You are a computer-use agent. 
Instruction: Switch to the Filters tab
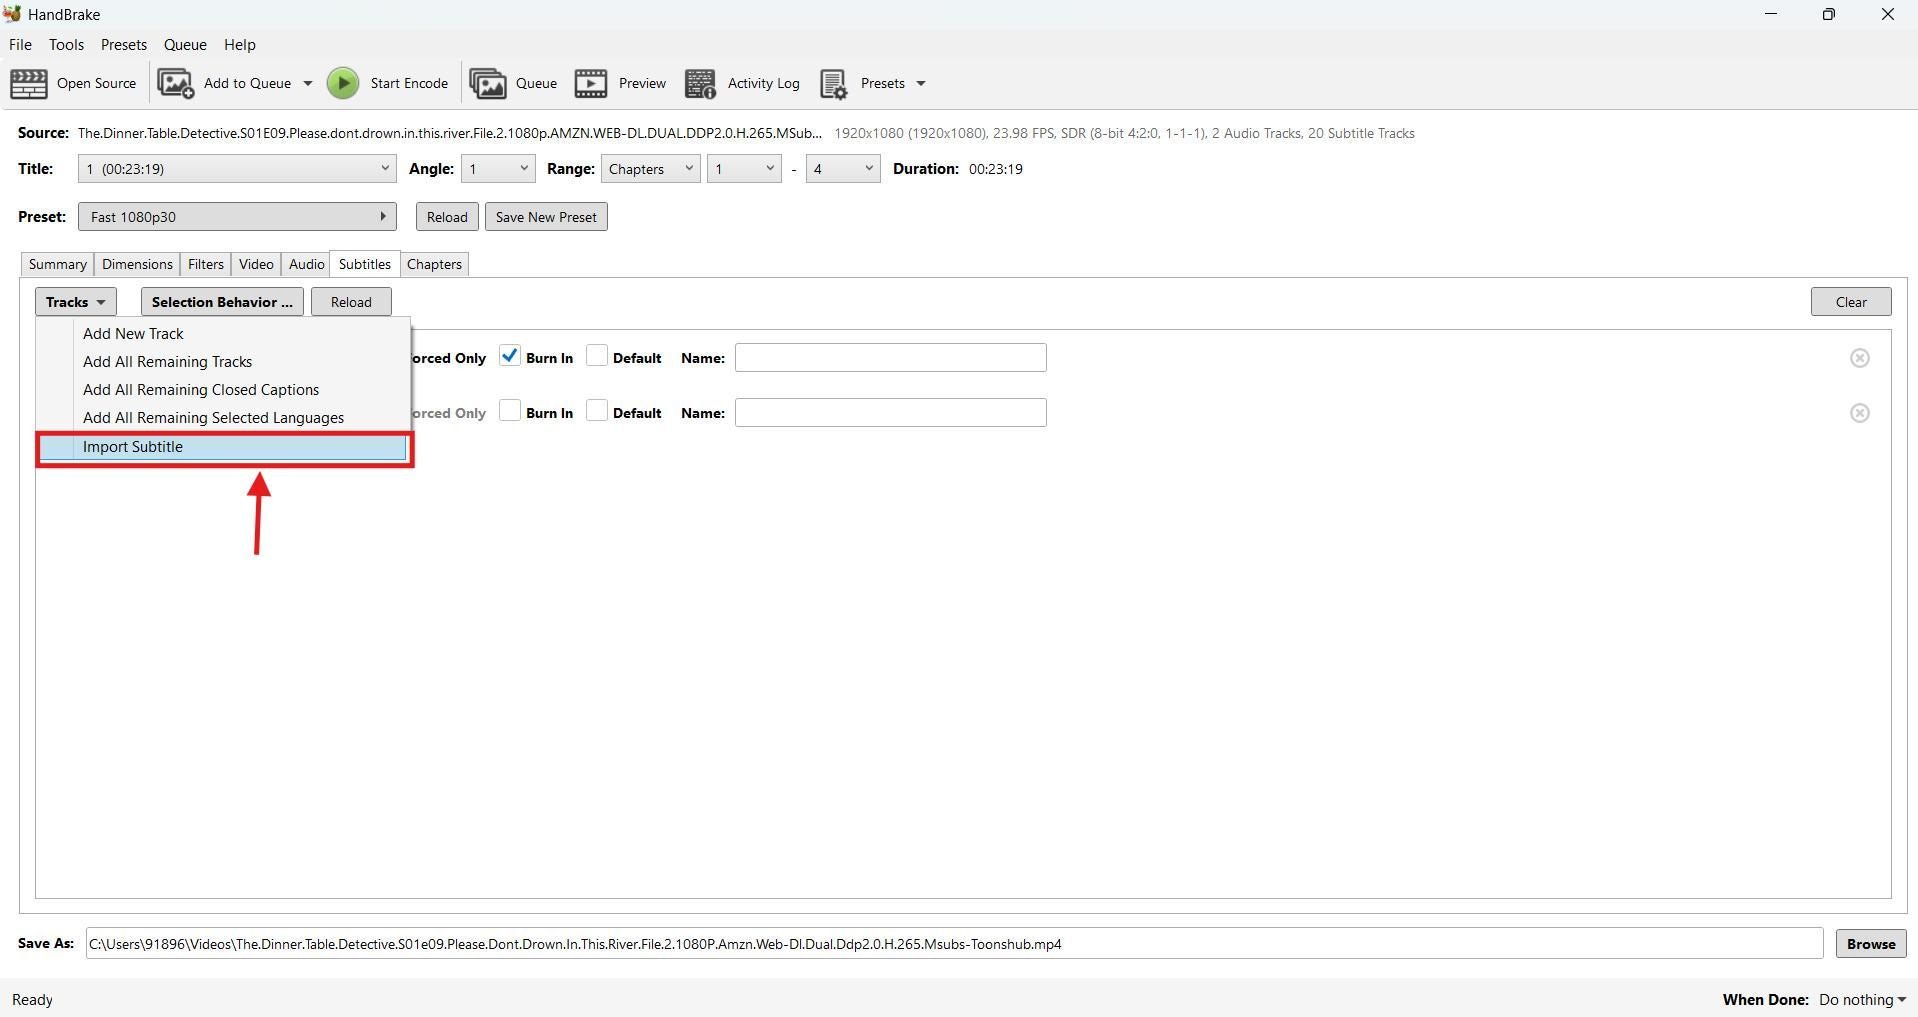[x=206, y=264]
